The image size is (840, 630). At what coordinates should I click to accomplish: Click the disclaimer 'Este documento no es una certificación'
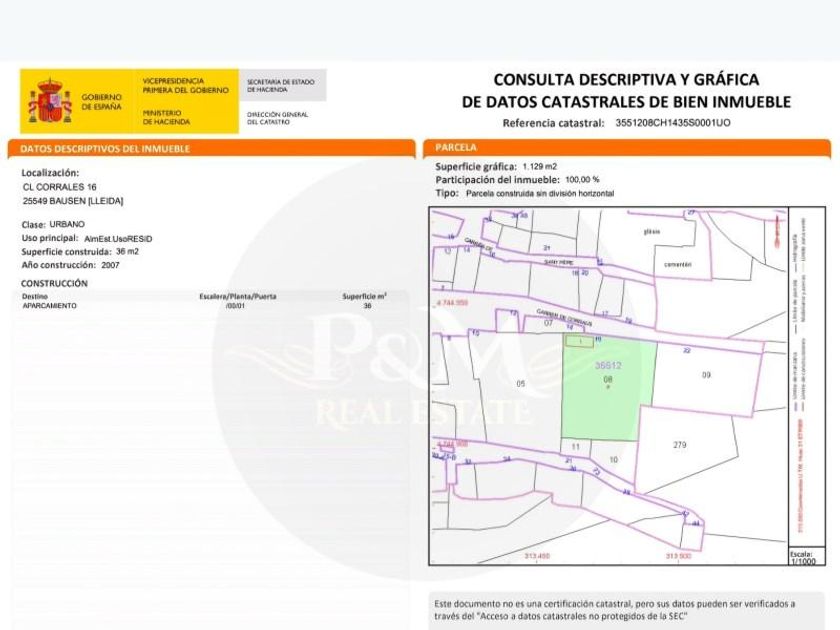tap(614, 610)
